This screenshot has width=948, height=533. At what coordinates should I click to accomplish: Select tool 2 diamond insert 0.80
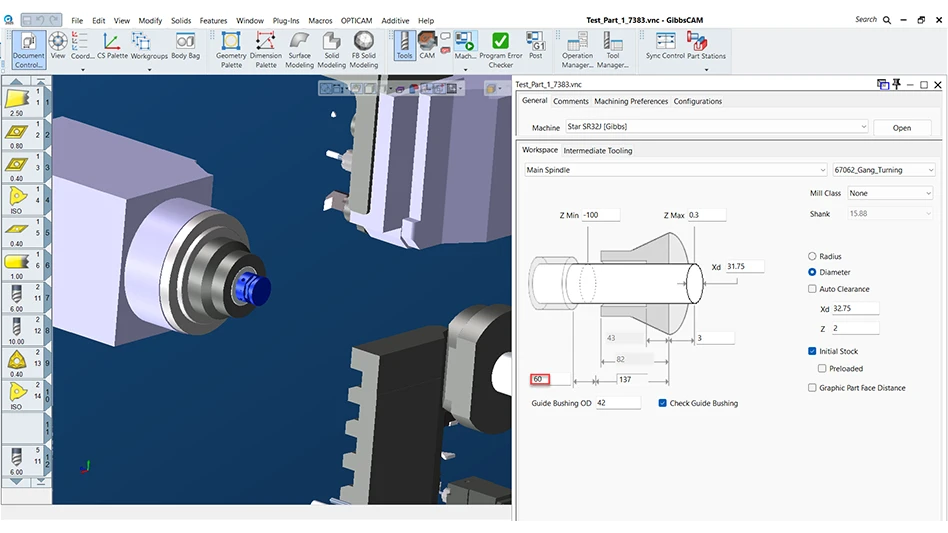pyautogui.click(x=17, y=135)
